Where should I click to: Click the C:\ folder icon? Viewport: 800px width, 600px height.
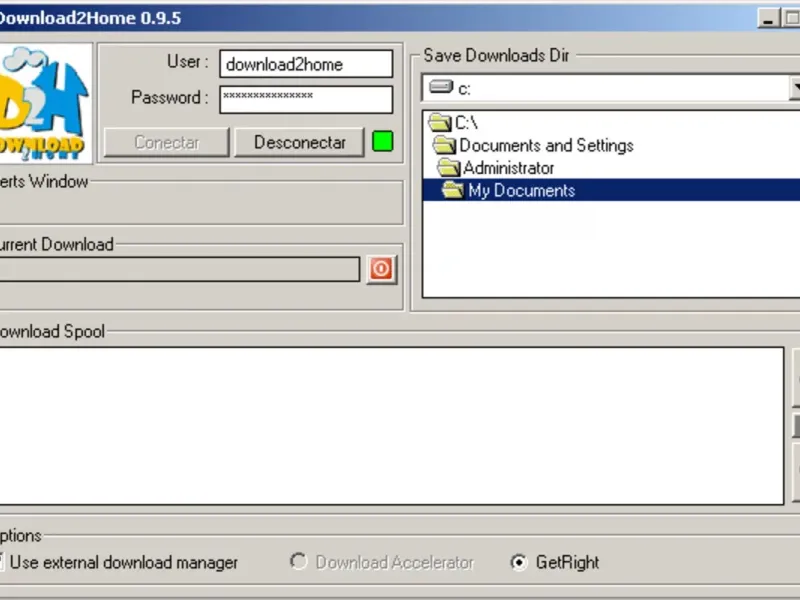439,122
